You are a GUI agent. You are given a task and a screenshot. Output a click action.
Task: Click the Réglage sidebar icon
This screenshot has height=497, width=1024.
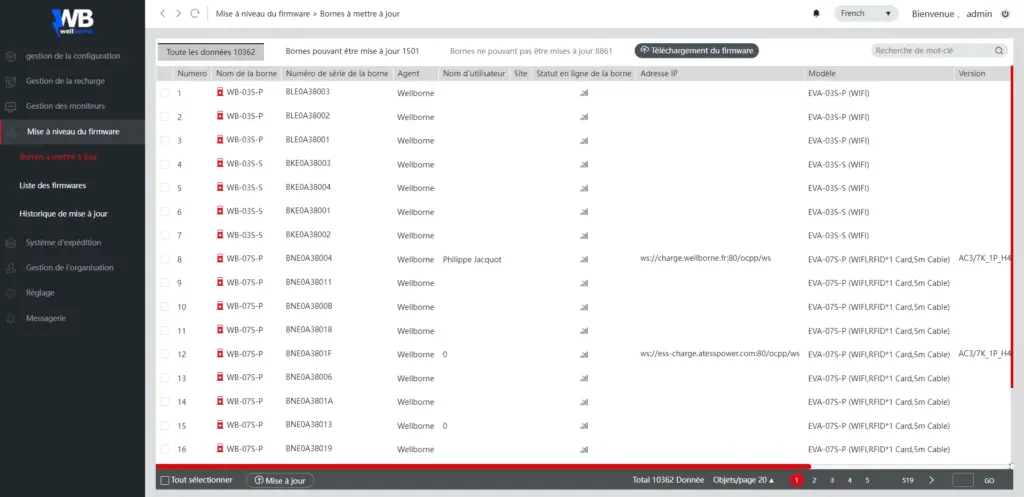(x=10, y=293)
